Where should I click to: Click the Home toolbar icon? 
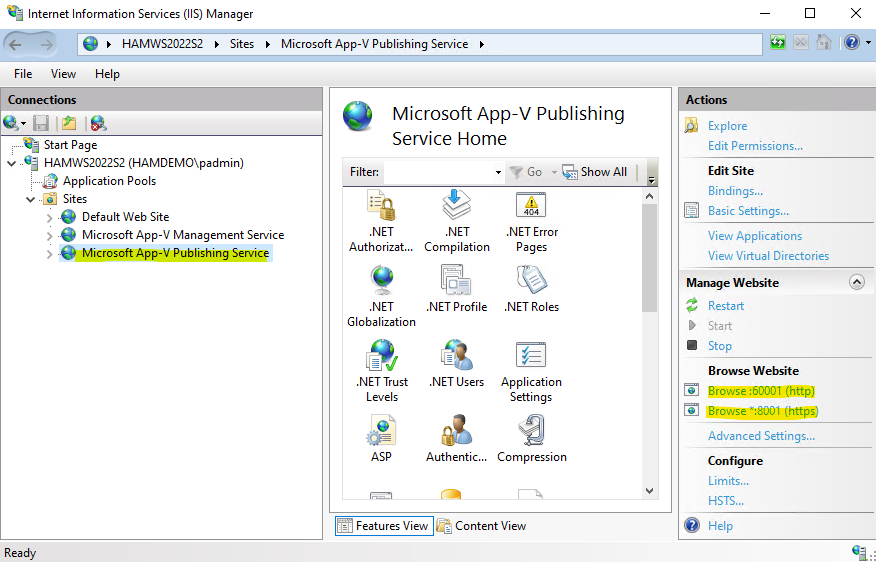[x=823, y=42]
